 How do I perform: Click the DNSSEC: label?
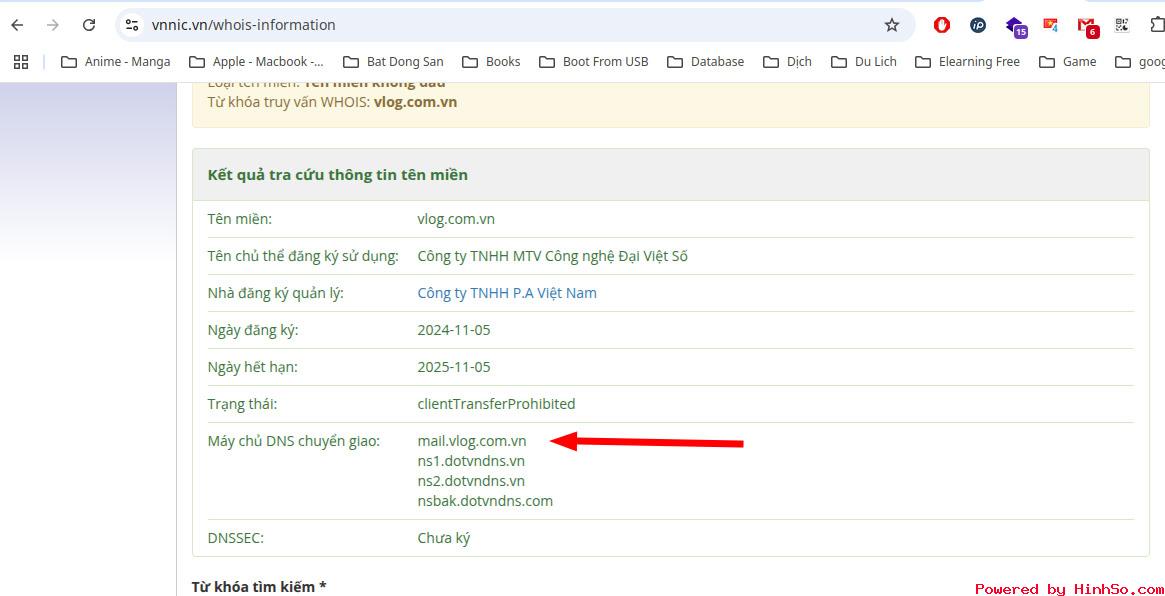[x=235, y=539]
